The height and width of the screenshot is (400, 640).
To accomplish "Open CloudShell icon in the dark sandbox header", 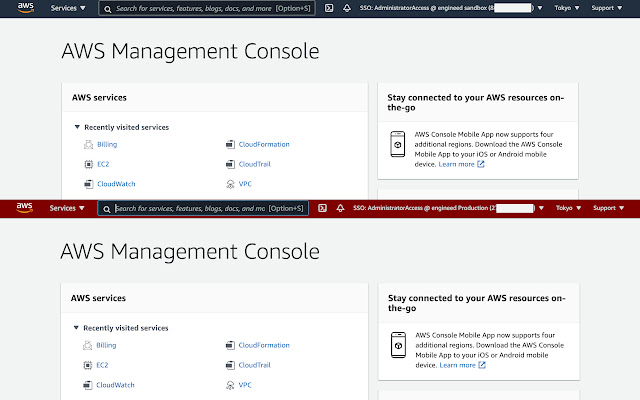I will click(329, 8).
